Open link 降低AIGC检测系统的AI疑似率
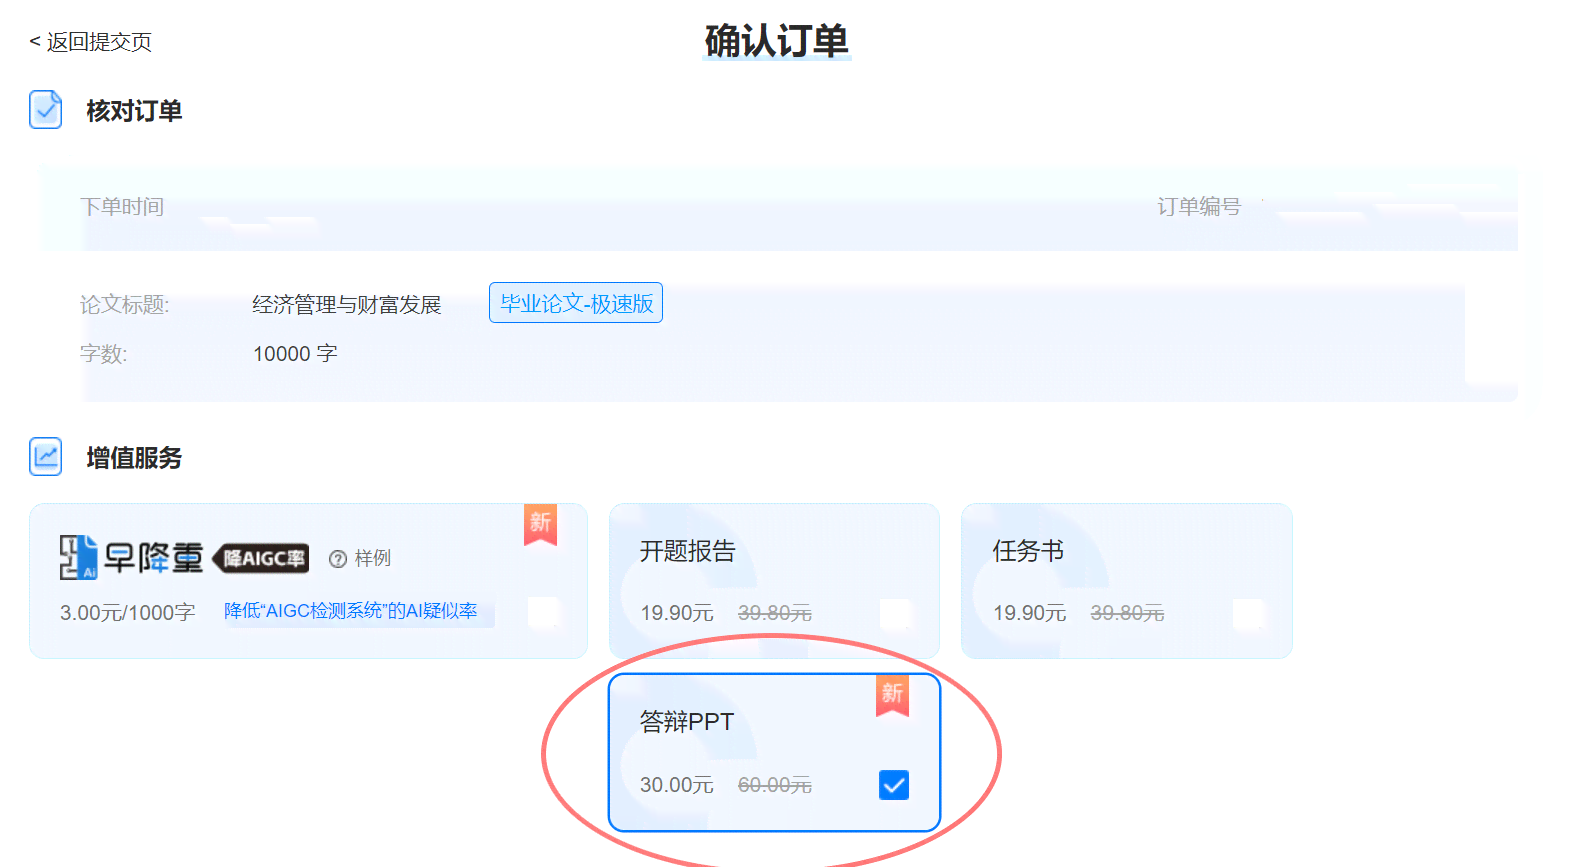1573x867 pixels. pyautogui.click(x=350, y=611)
